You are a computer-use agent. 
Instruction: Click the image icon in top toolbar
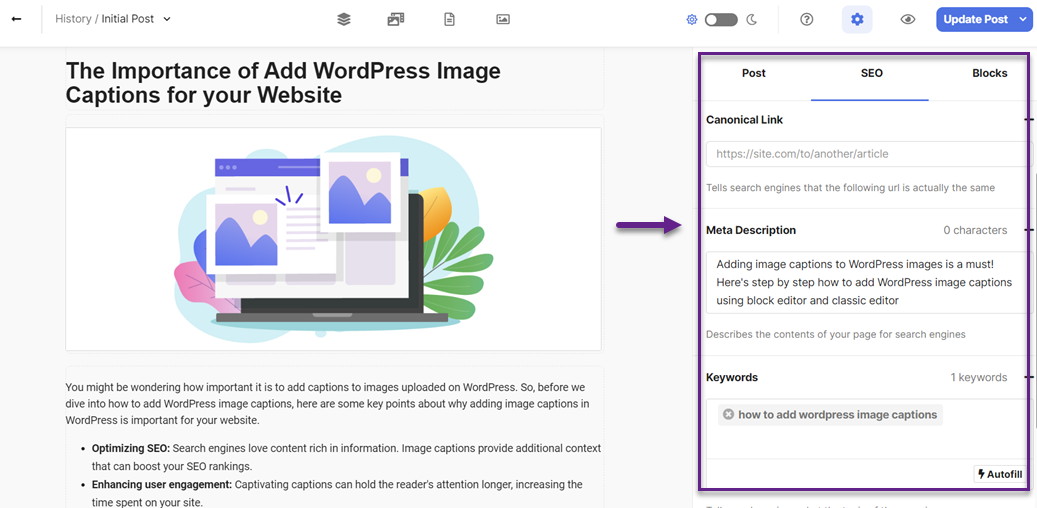coord(503,19)
